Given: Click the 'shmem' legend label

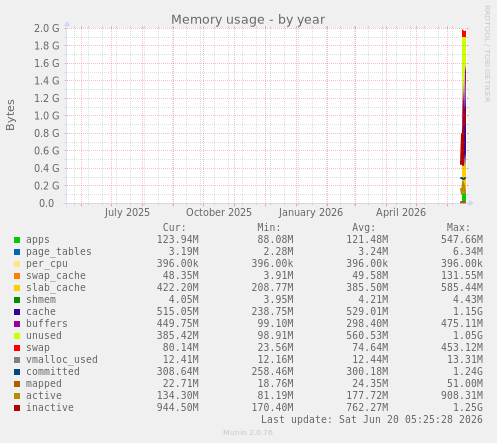Looking at the screenshot, I should click(41, 300).
